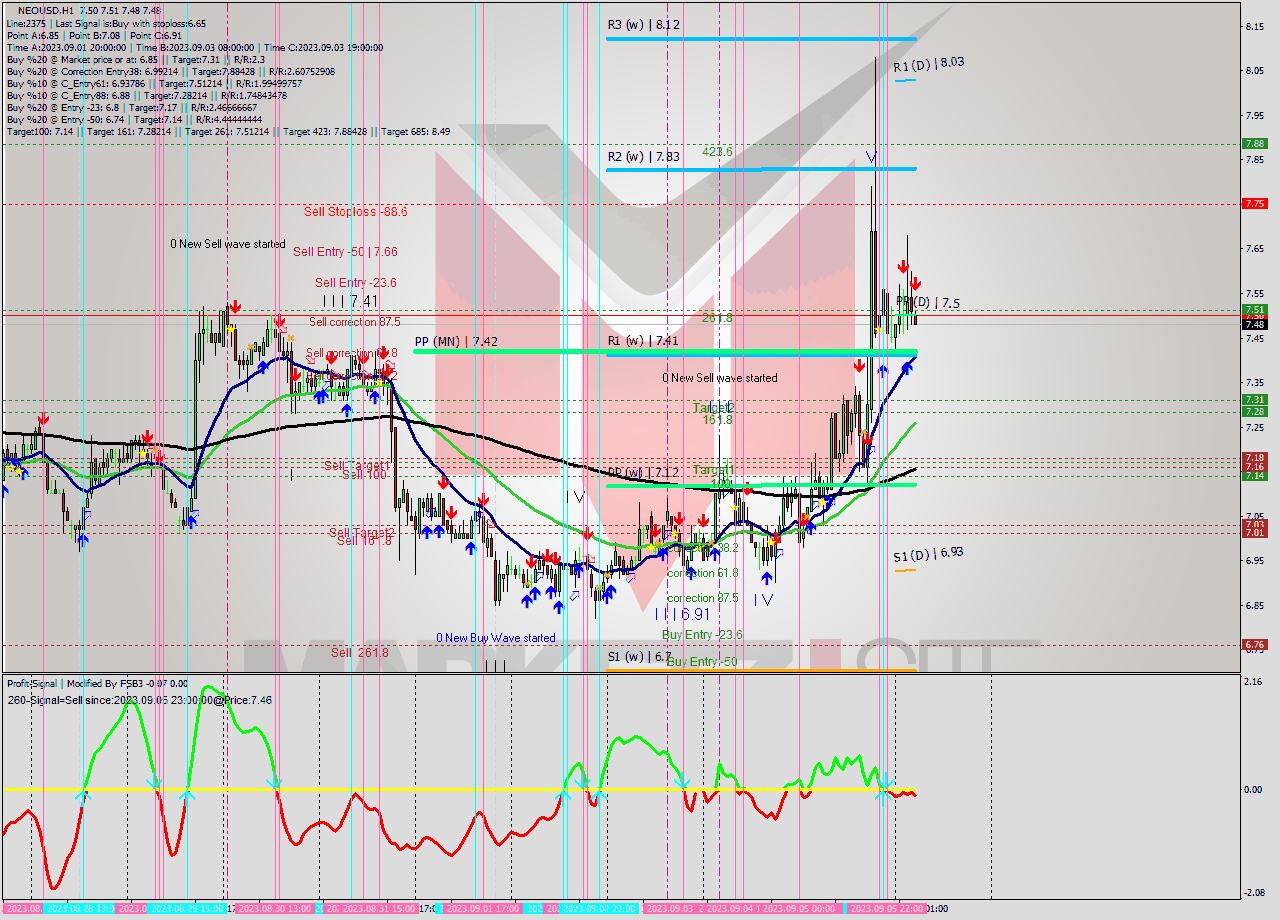Select the 'Sell Target1' label
This screenshot has height=920, width=1280.
pyautogui.click(x=356, y=466)
